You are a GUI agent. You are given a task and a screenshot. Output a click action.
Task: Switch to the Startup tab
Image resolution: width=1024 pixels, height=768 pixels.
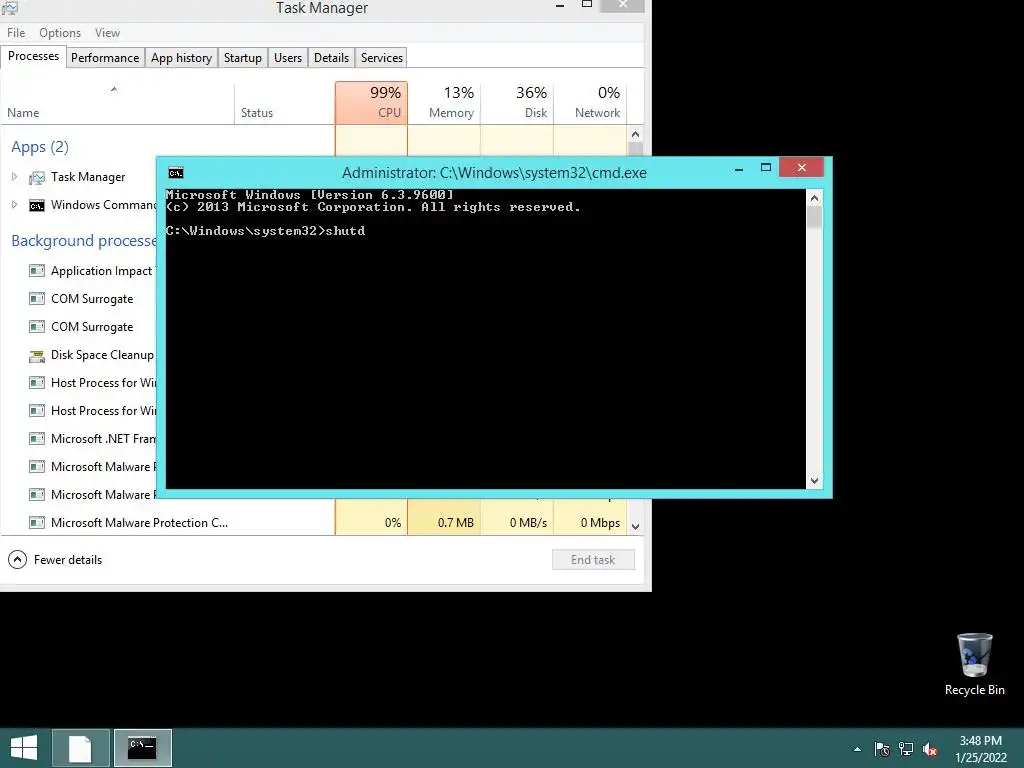click(242, 57)
